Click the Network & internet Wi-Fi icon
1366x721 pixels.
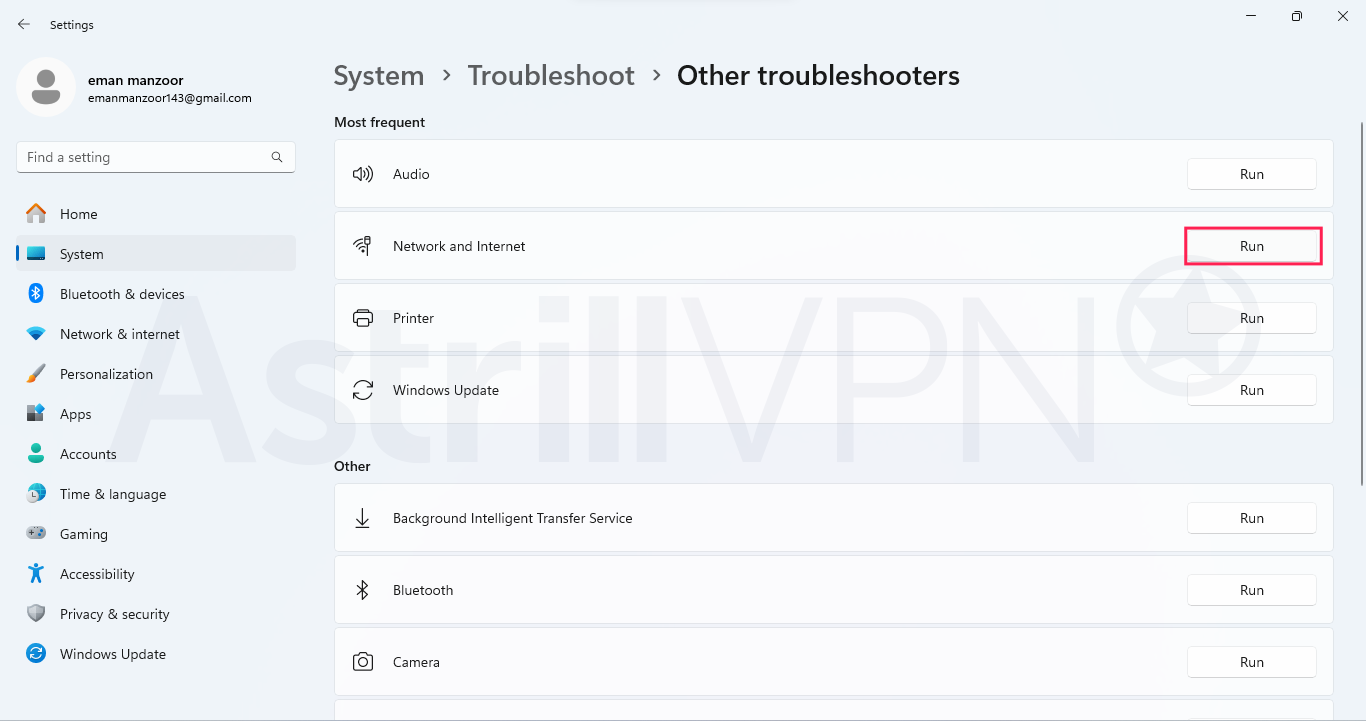click(x=36, y=334)
